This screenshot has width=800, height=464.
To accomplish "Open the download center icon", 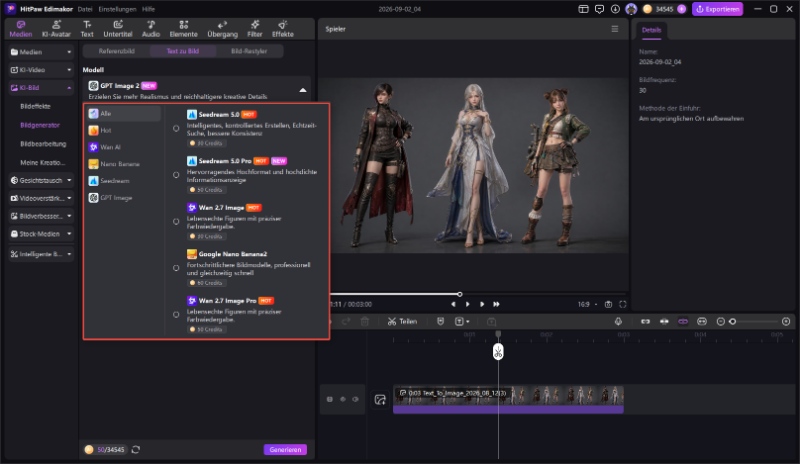I will tap(615, 9).
